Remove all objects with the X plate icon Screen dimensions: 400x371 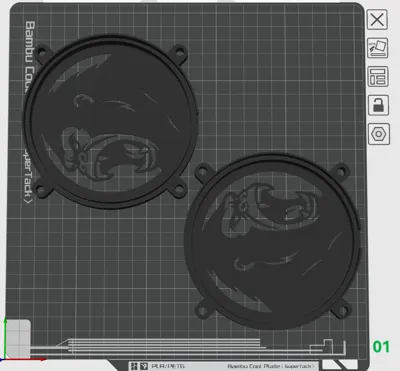(377, 20)
